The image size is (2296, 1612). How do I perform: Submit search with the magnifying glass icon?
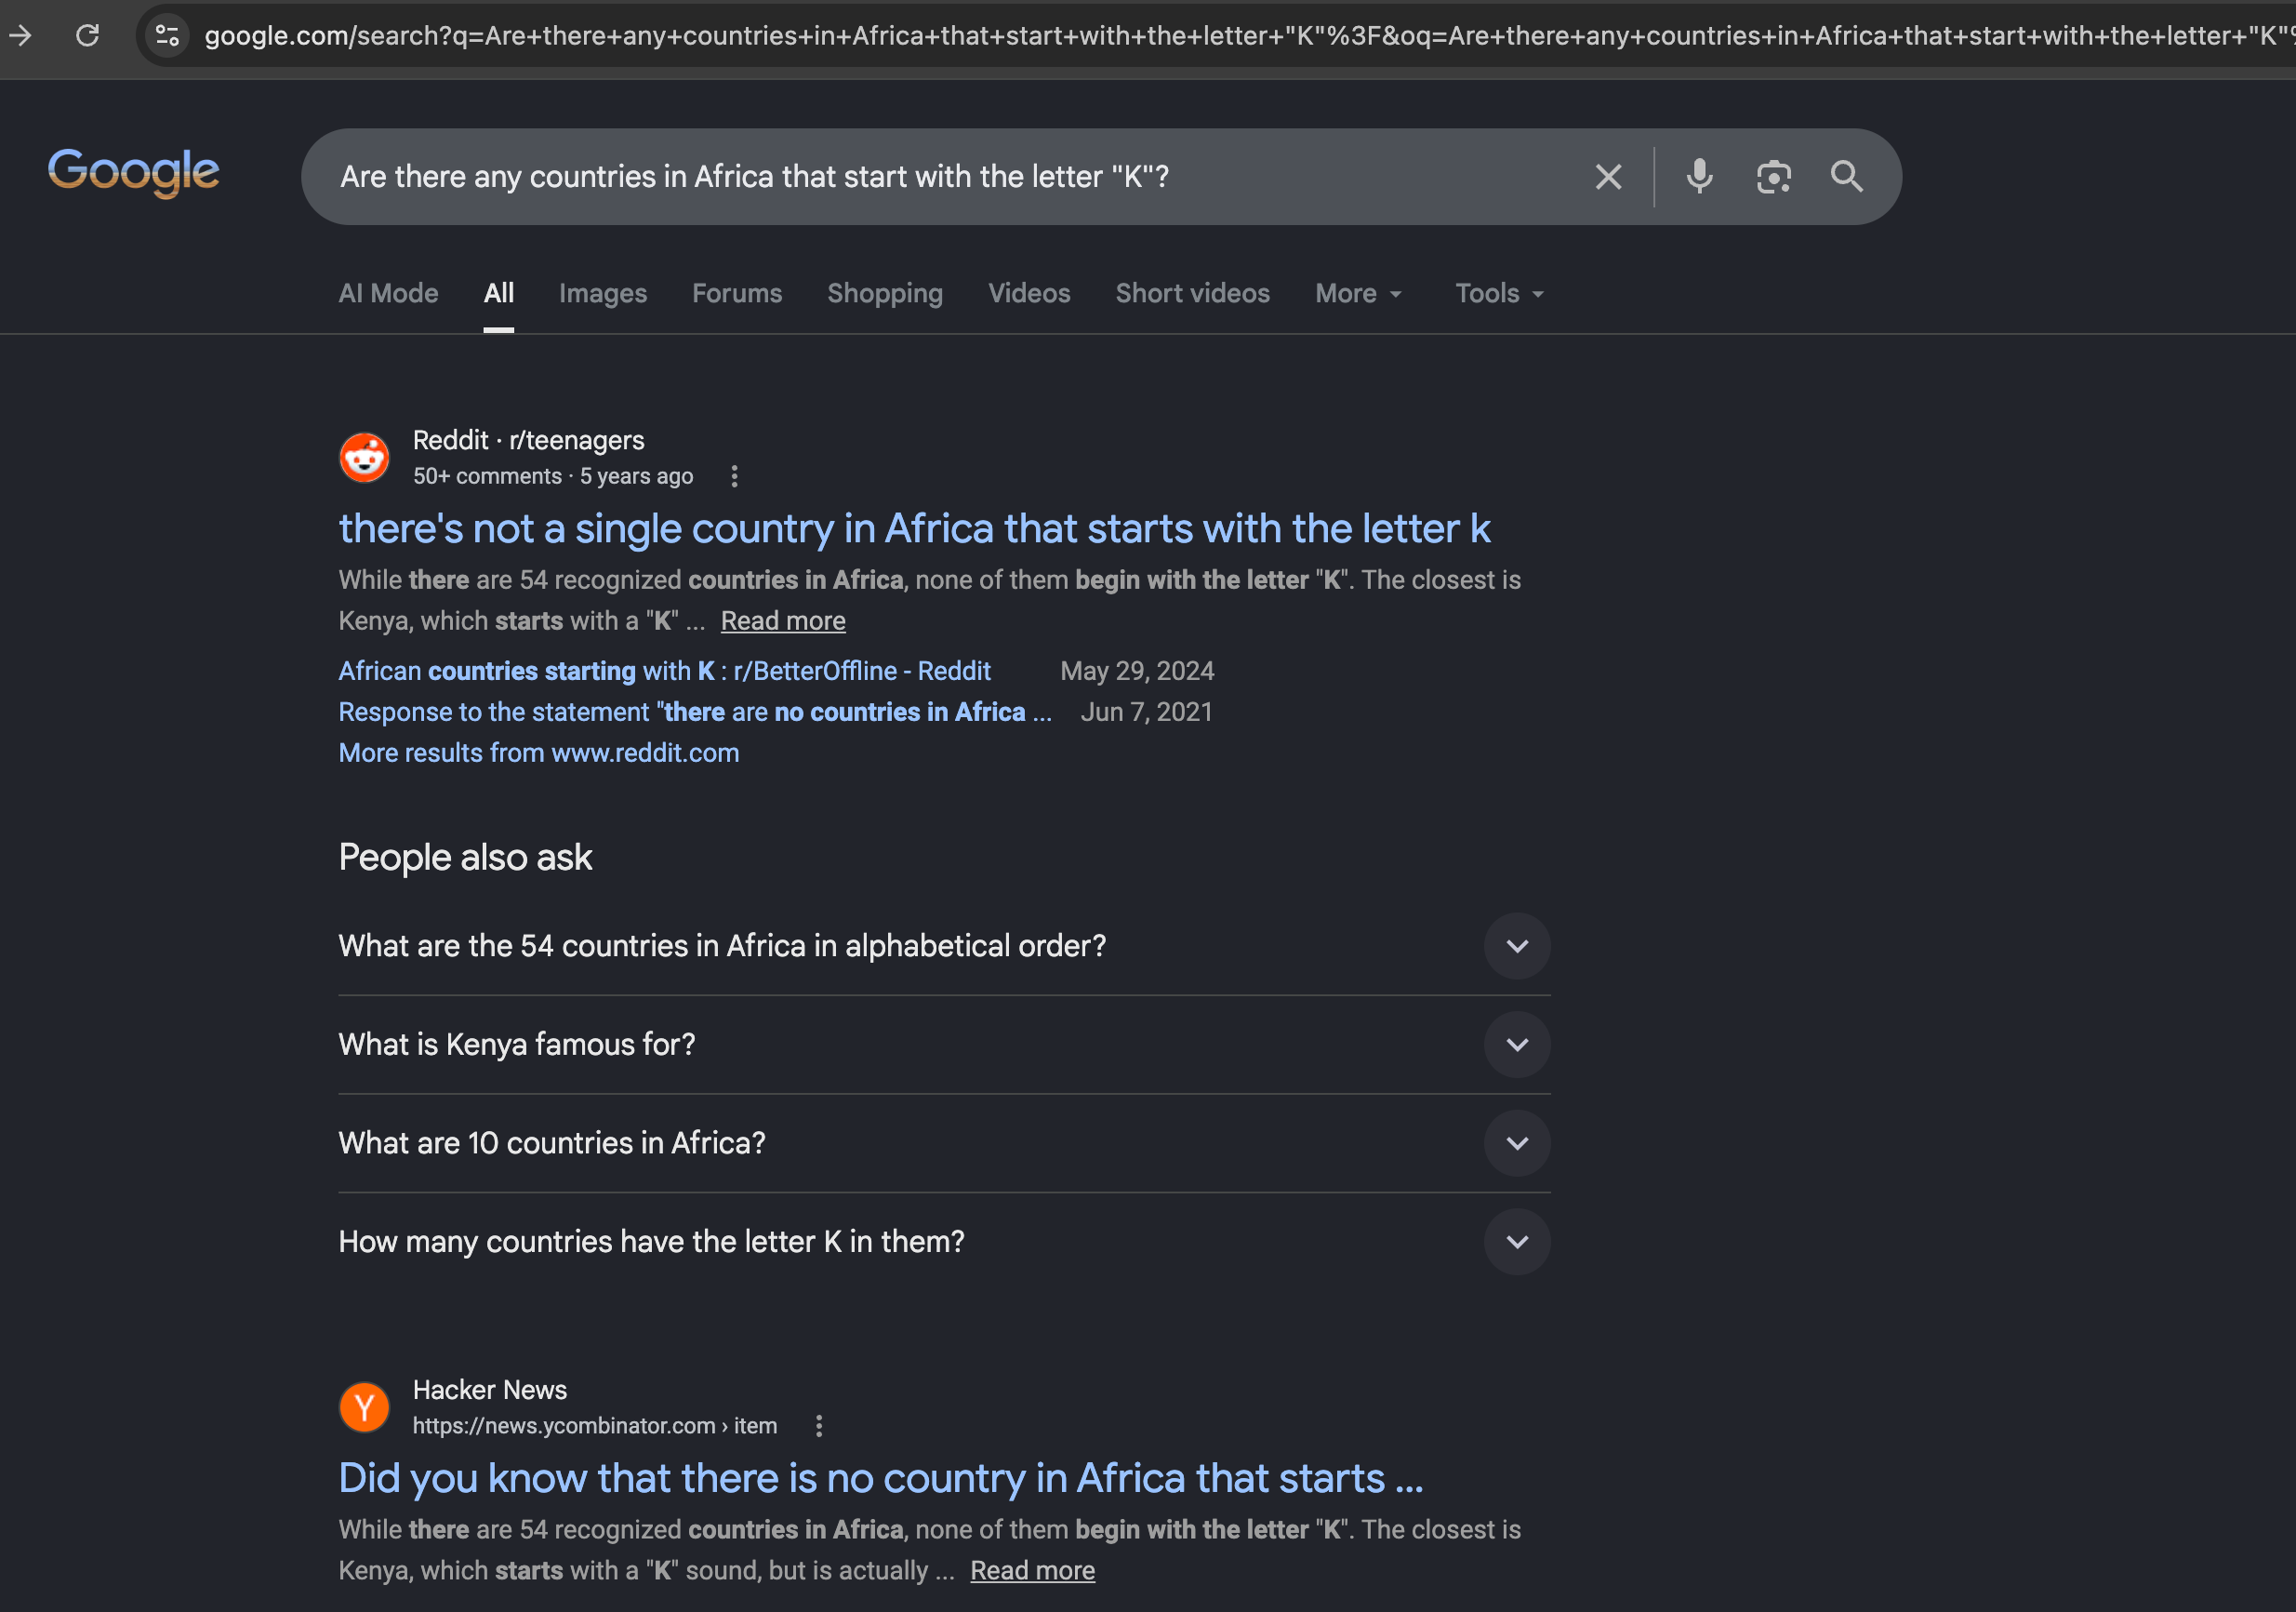[1846, 177]
